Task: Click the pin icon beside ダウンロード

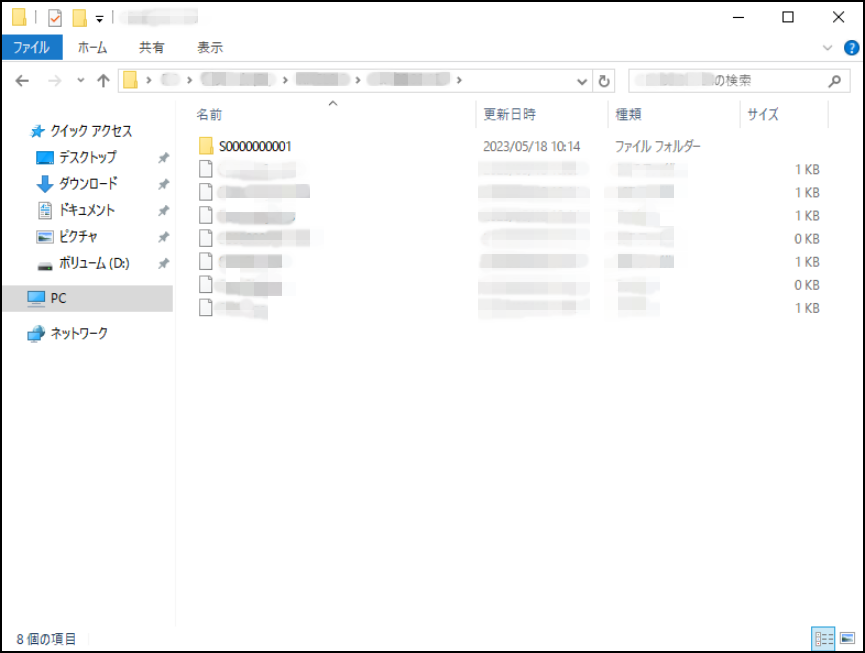Action: pos(163,184)
